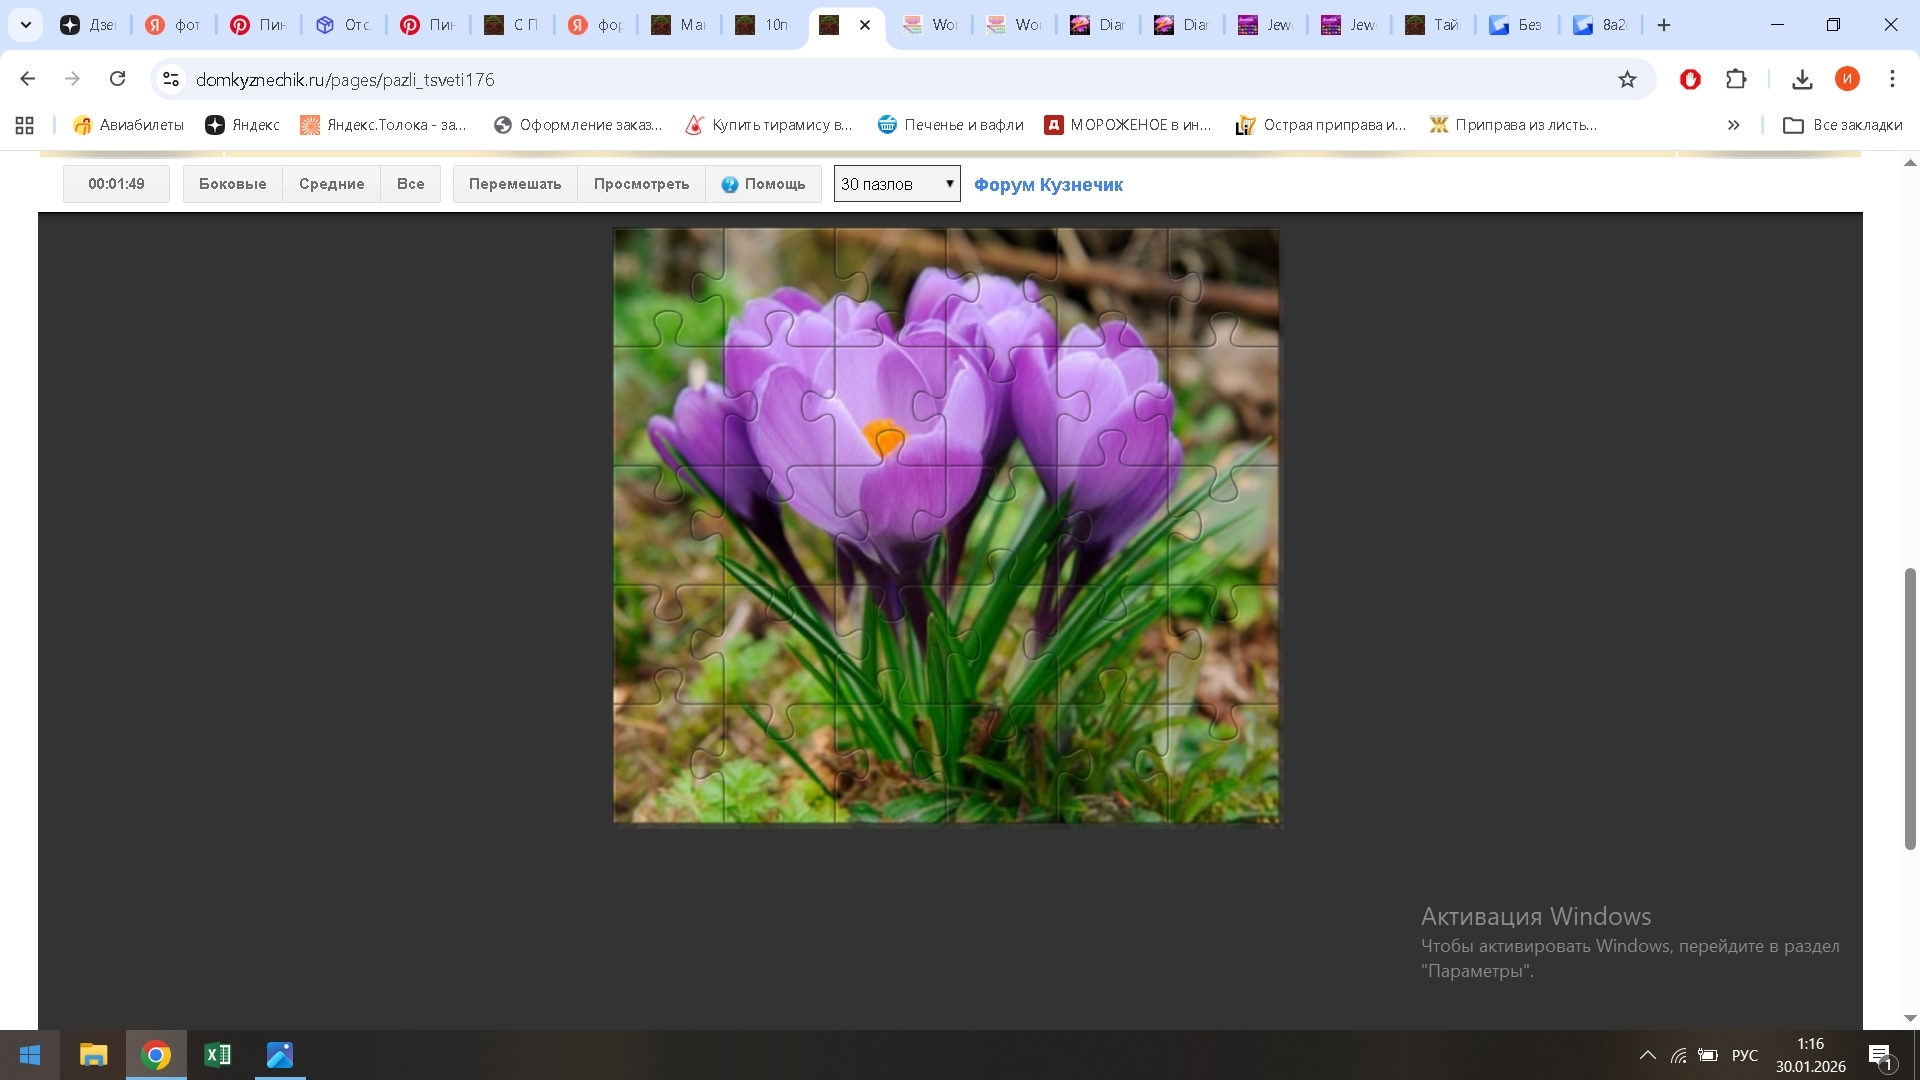Reload the page with refresh icon

point(117,79)
